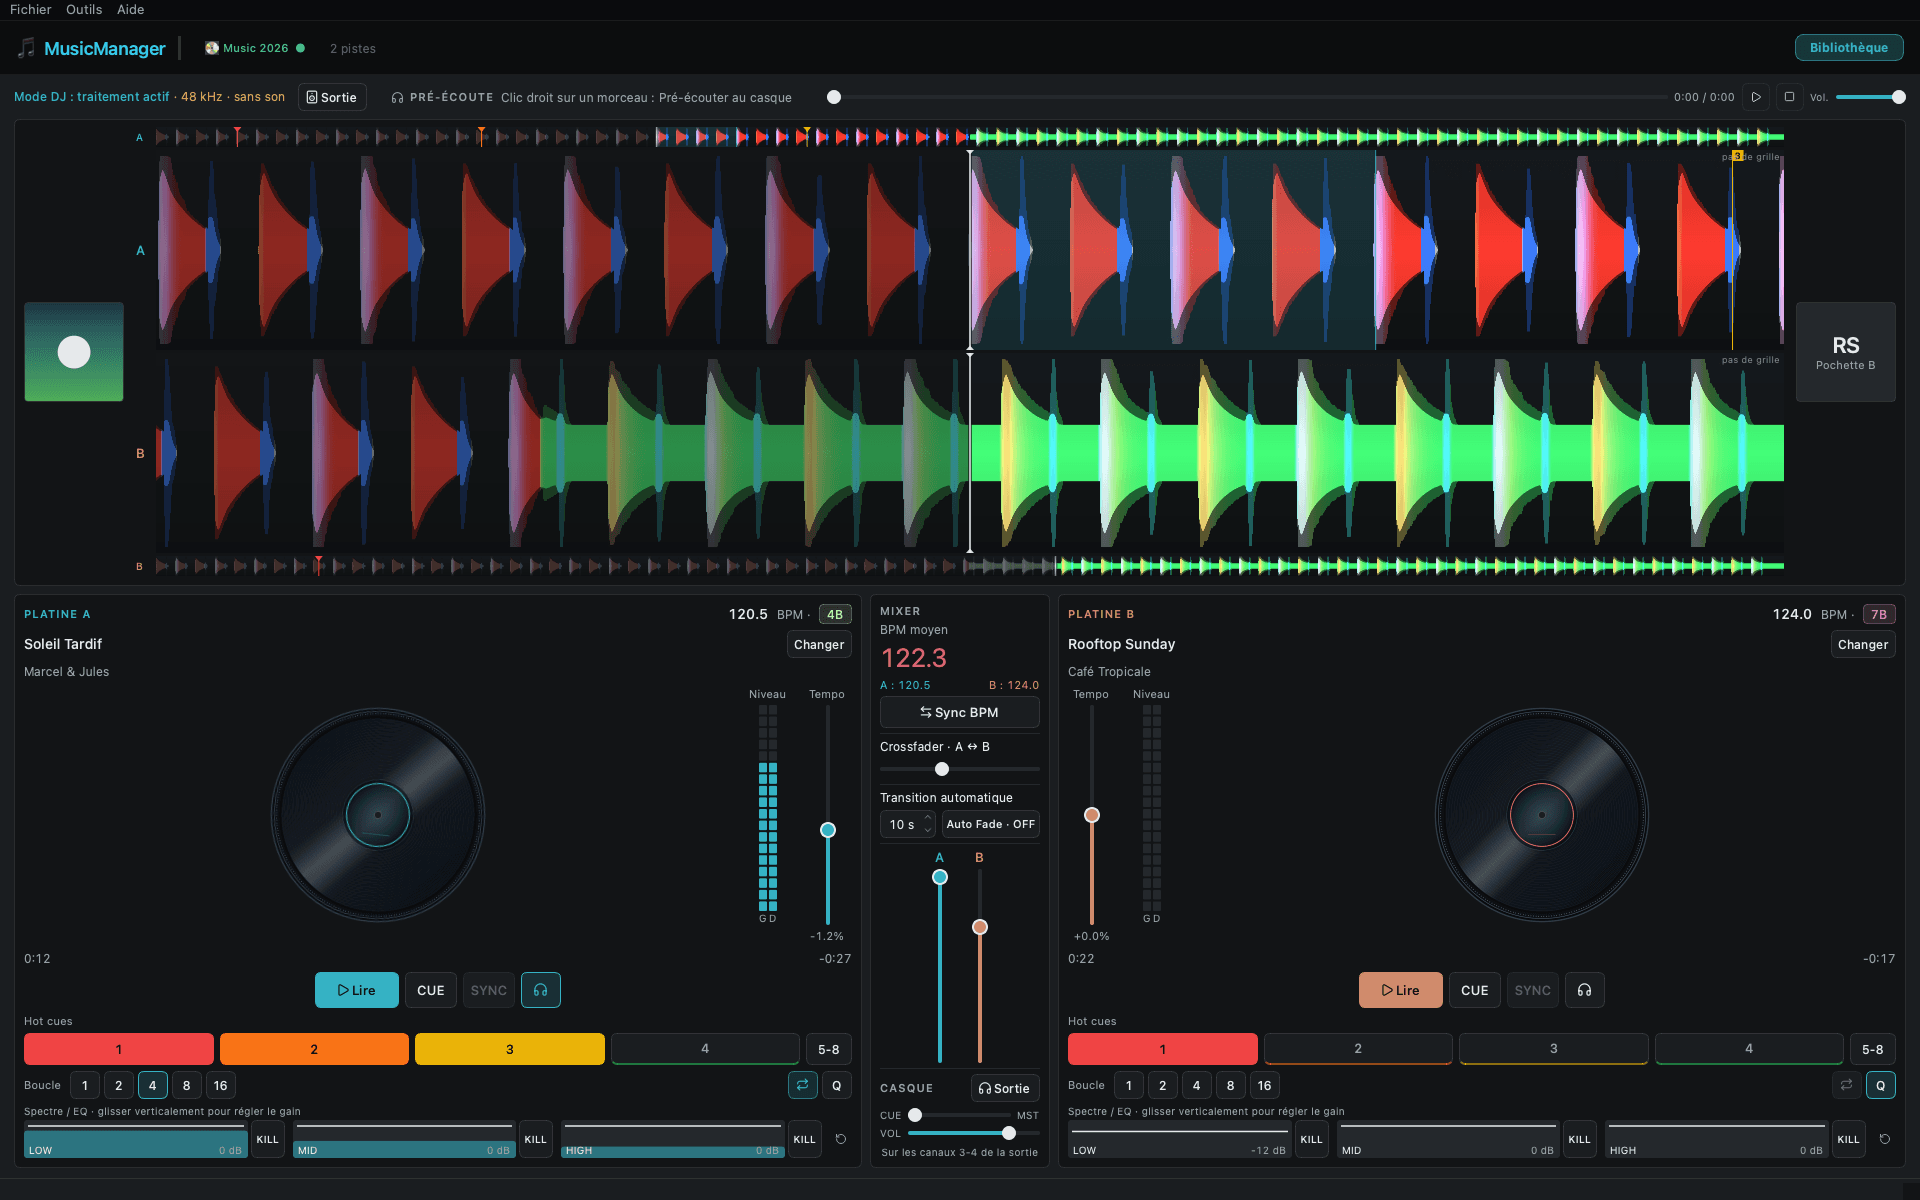Switch hot cues to bank 5-8 on Platine A
Viewport: 1920px width, 1200px height.
point(829,1049)
